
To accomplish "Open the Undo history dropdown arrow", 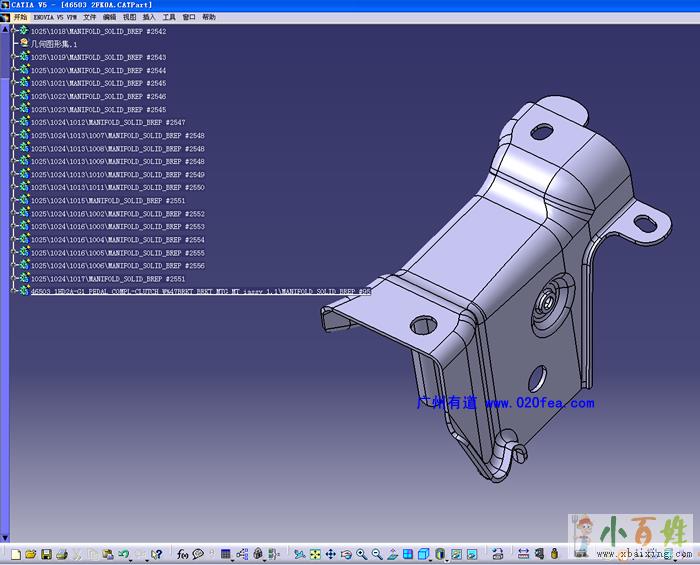I will [x=131, y=559].
